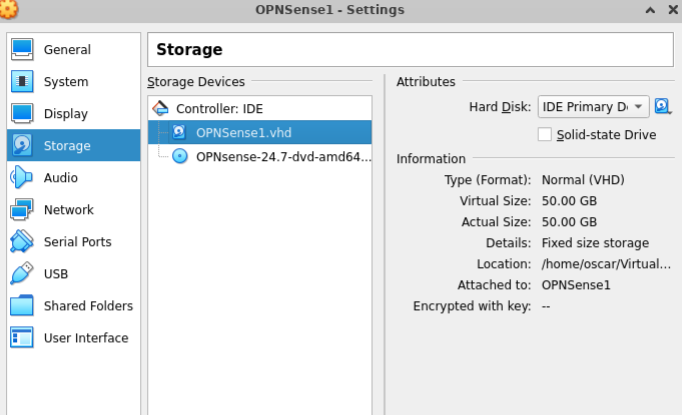Screen dimensions: 682x415
Task: Open the Network settings page
Action: (x=68, y=210)
